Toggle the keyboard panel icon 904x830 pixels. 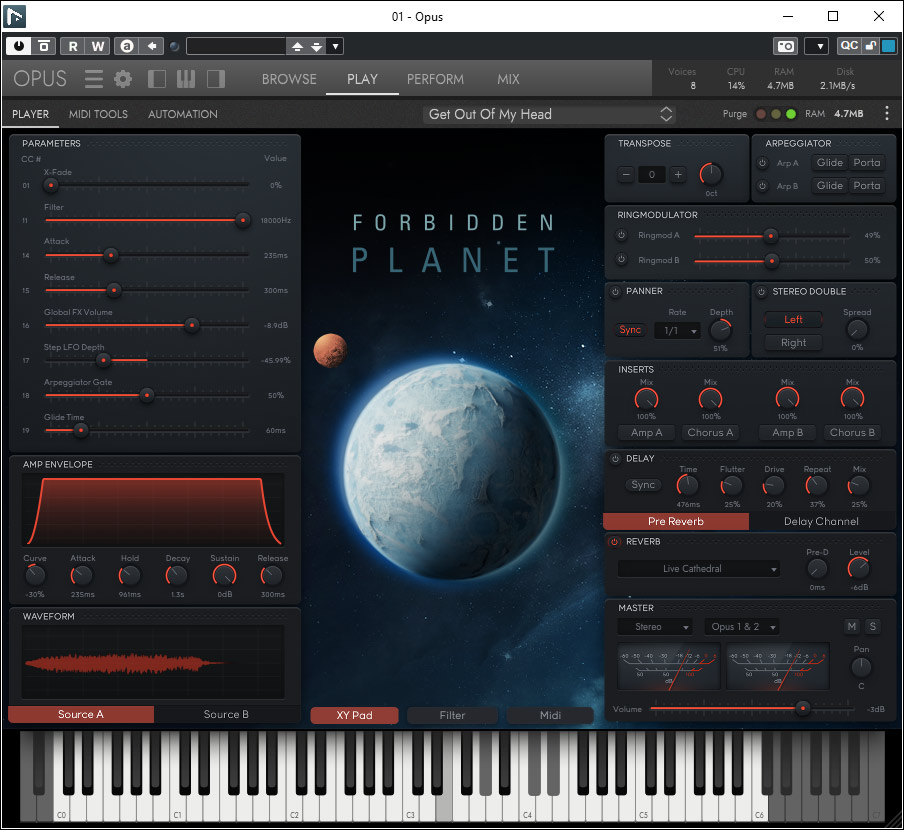[x=186, y=79]
